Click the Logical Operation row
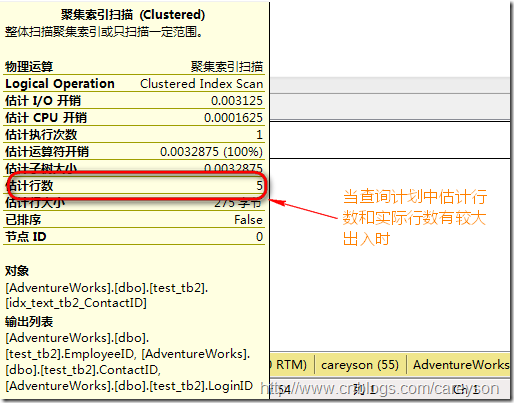Image resolution: width=514 pixels, height=403 pixels. click(134, 84)
